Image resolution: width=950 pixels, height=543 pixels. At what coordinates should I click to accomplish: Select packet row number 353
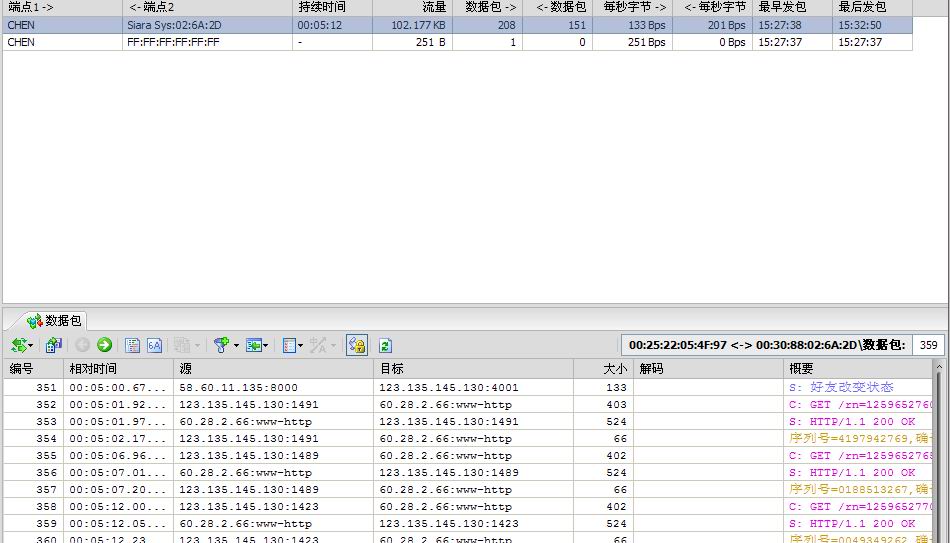(300, 422)
